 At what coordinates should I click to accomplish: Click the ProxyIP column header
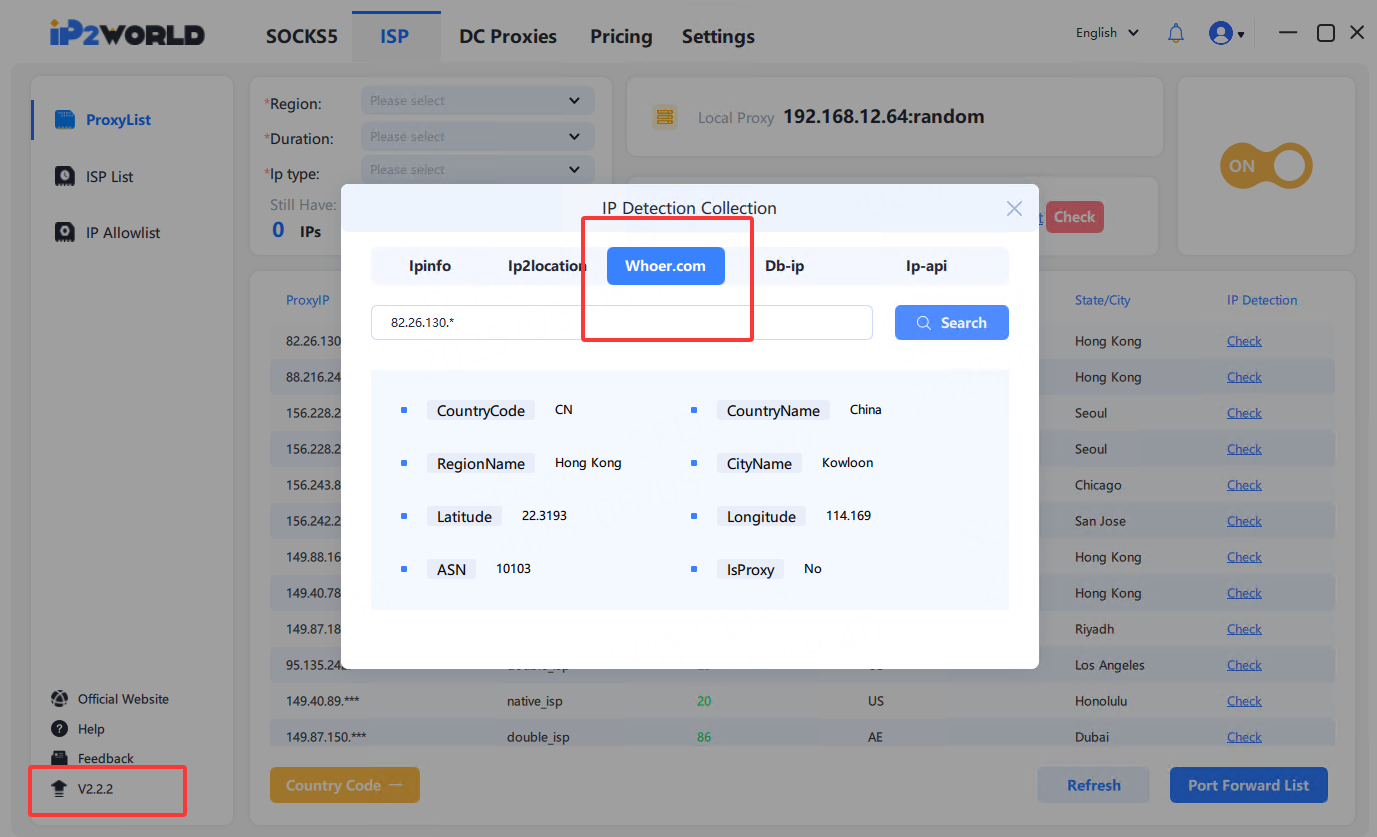pos(307,300)
